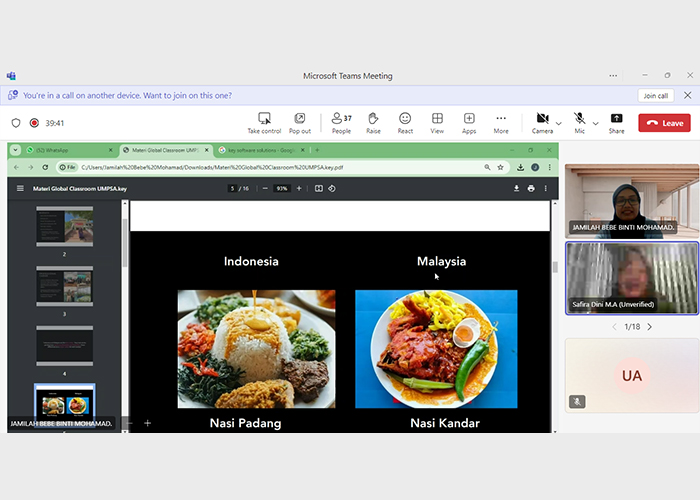The image size is (700, 500).
Task: Raise your hand in the meeting
Action: pyautogui.click(x=373, y=123)
